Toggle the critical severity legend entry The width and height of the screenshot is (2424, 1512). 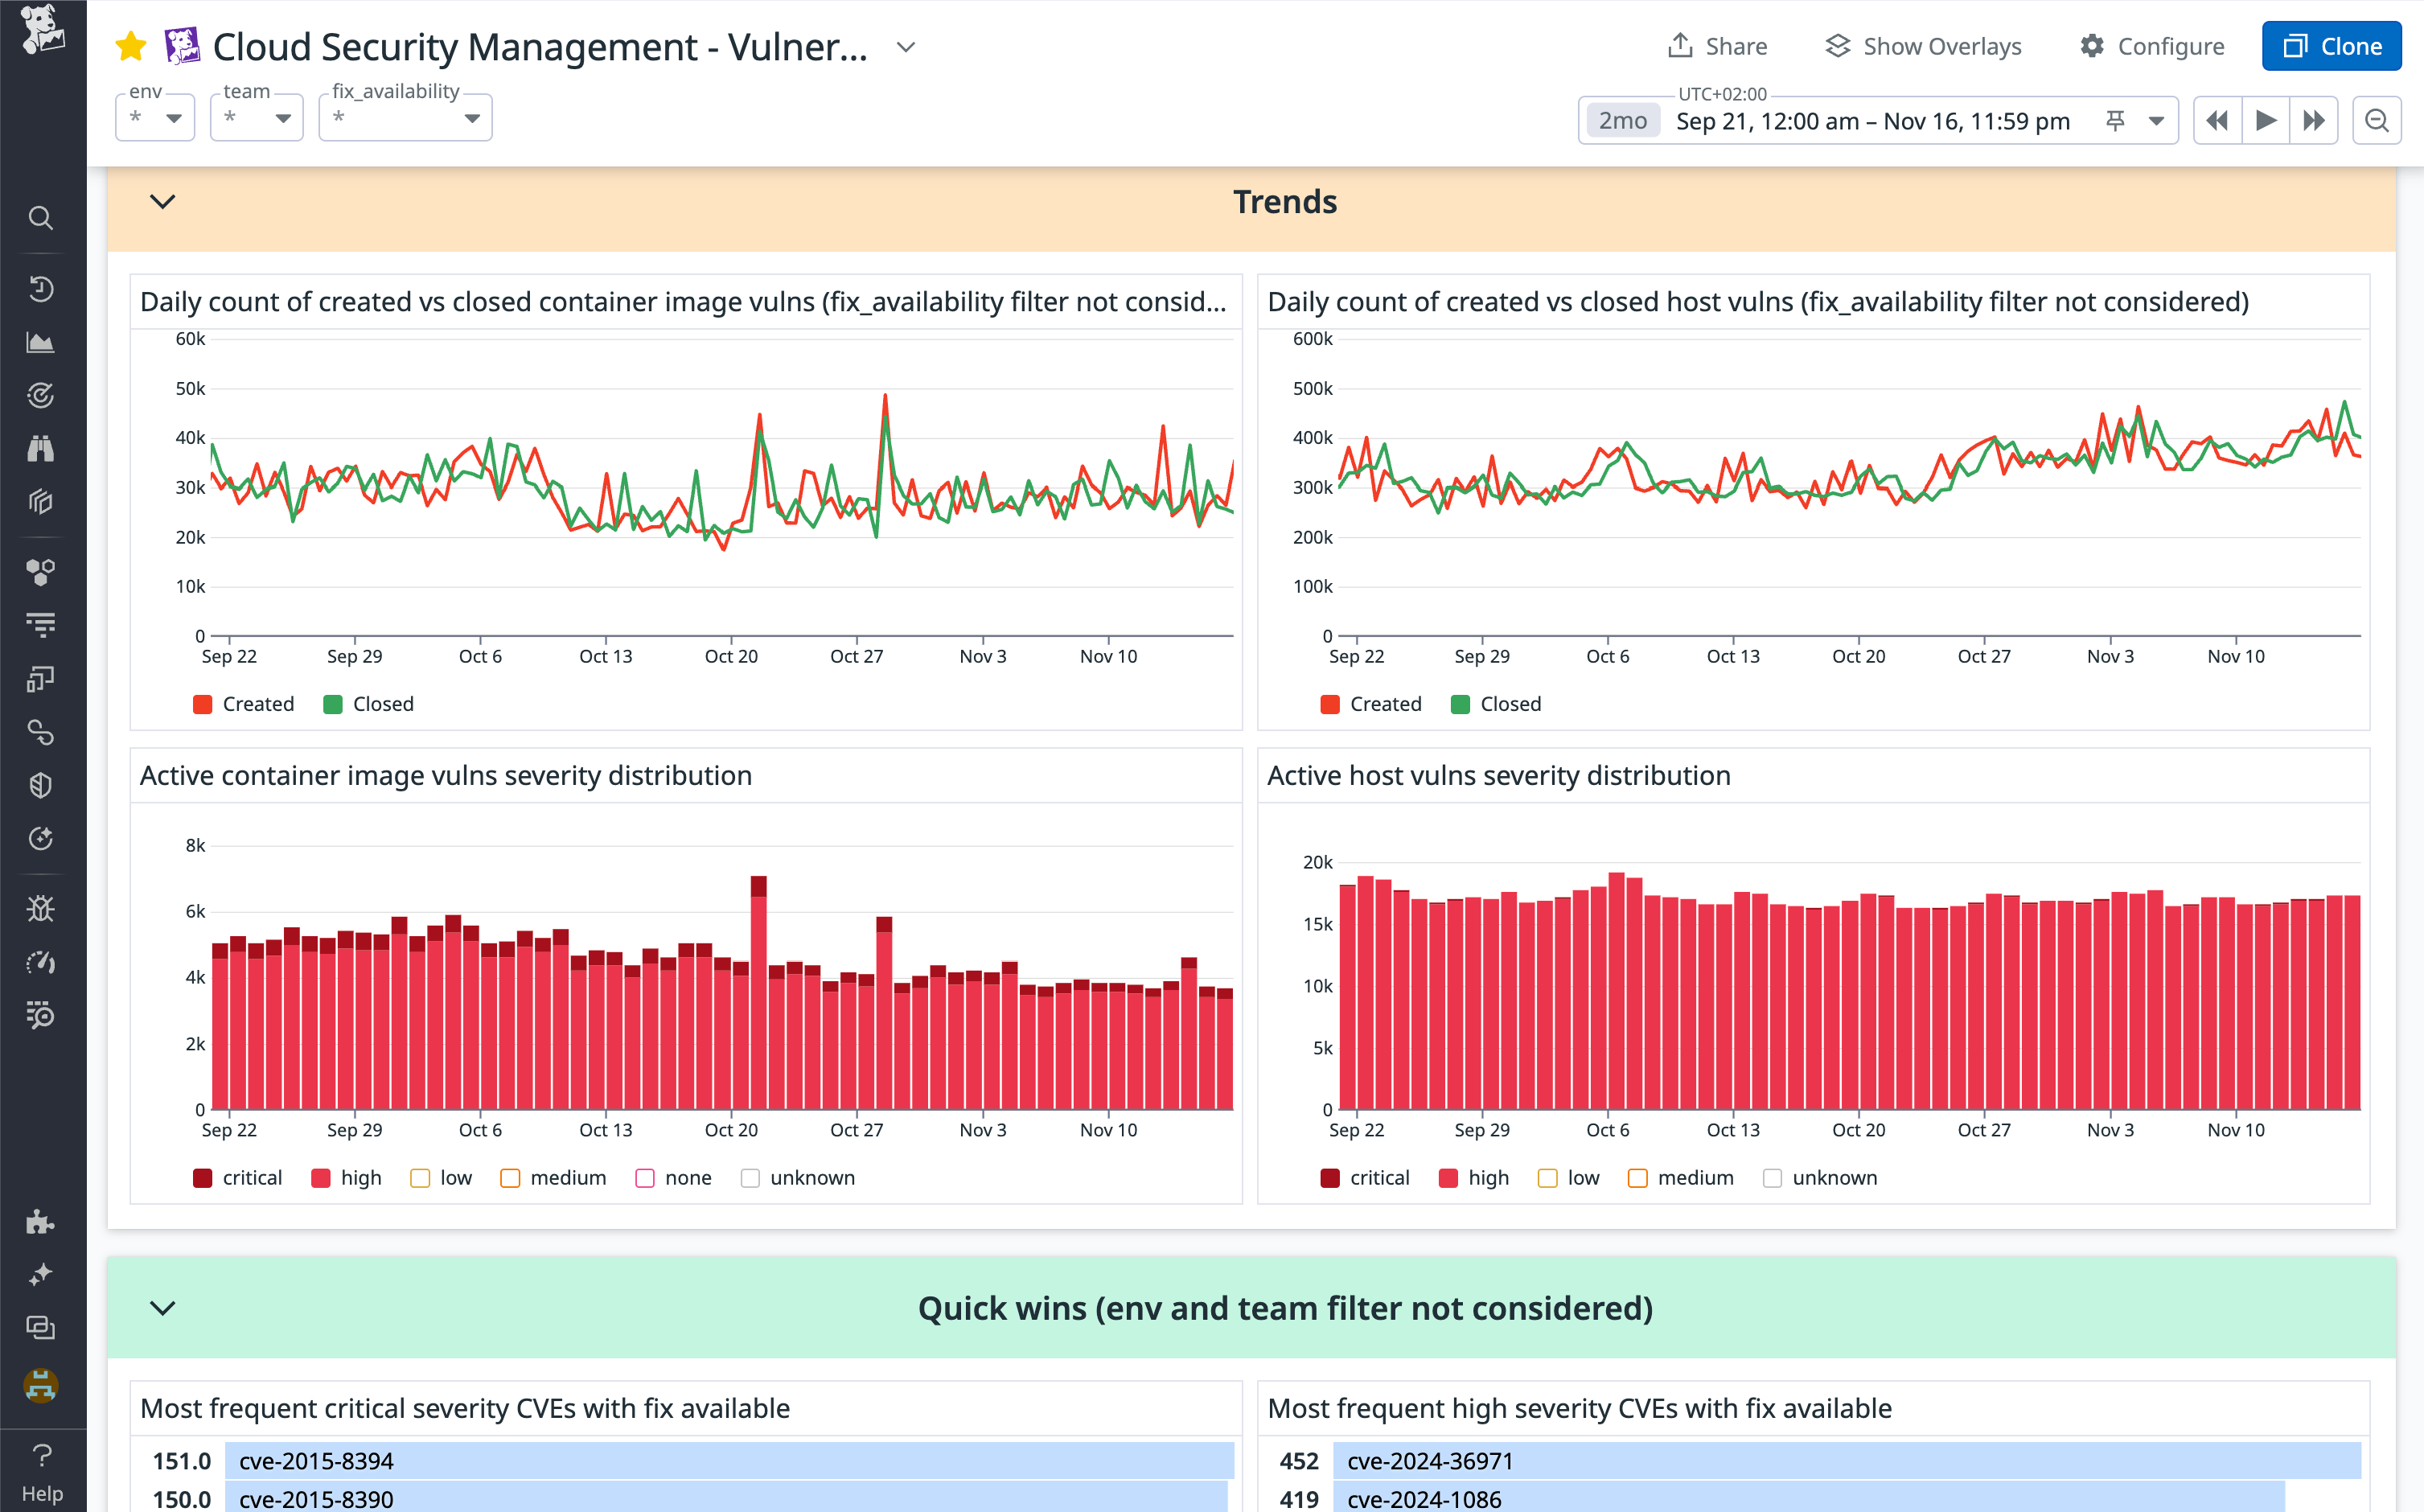(236, 1177)
